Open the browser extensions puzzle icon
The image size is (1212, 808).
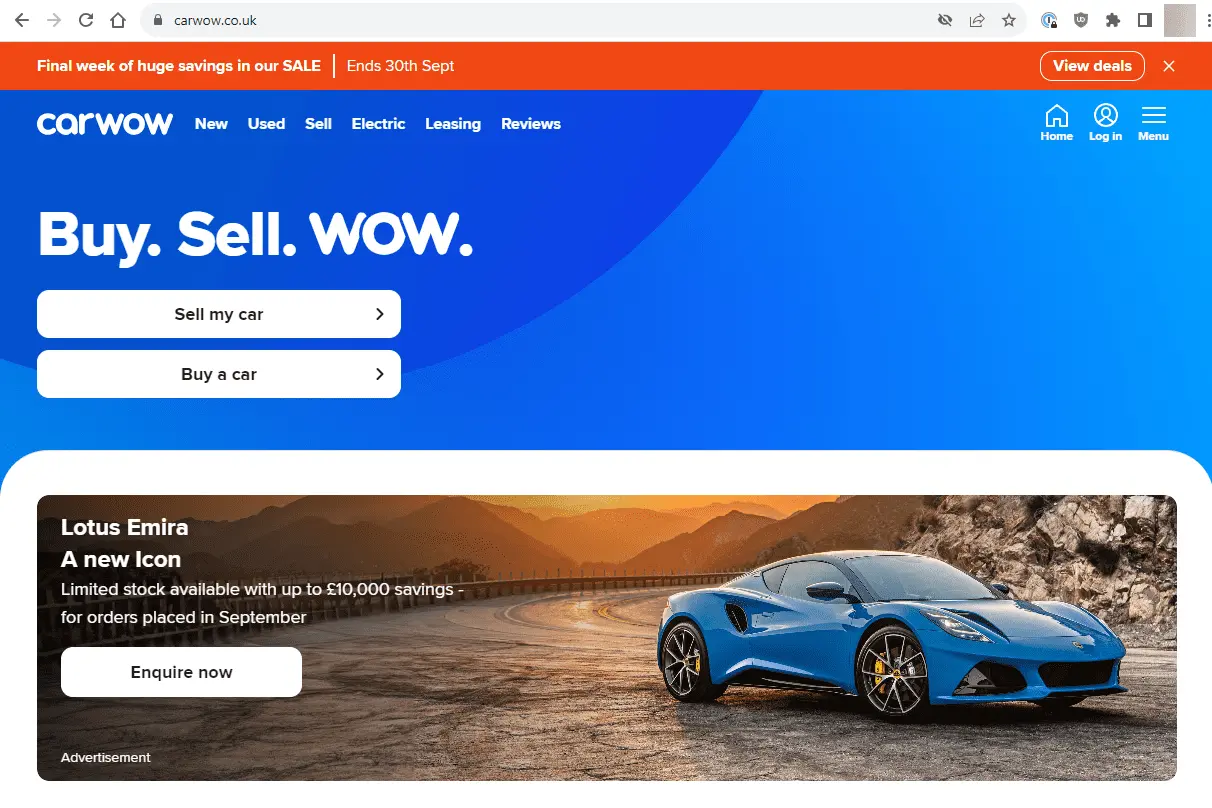pyautogui.click(x=1113, y=20)
